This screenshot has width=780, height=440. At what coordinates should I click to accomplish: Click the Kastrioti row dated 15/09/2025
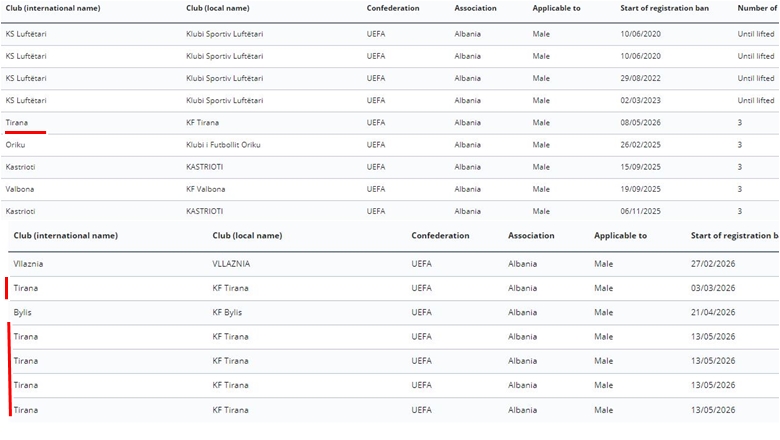(390, 167)
